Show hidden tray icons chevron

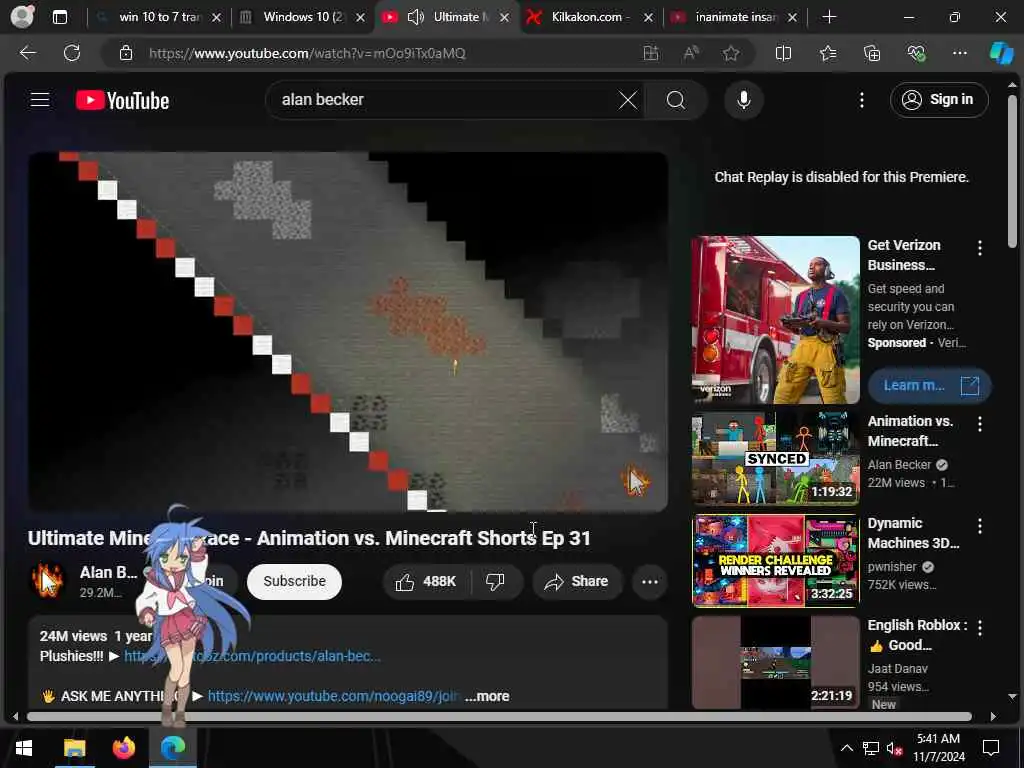(x=846, y=748)
